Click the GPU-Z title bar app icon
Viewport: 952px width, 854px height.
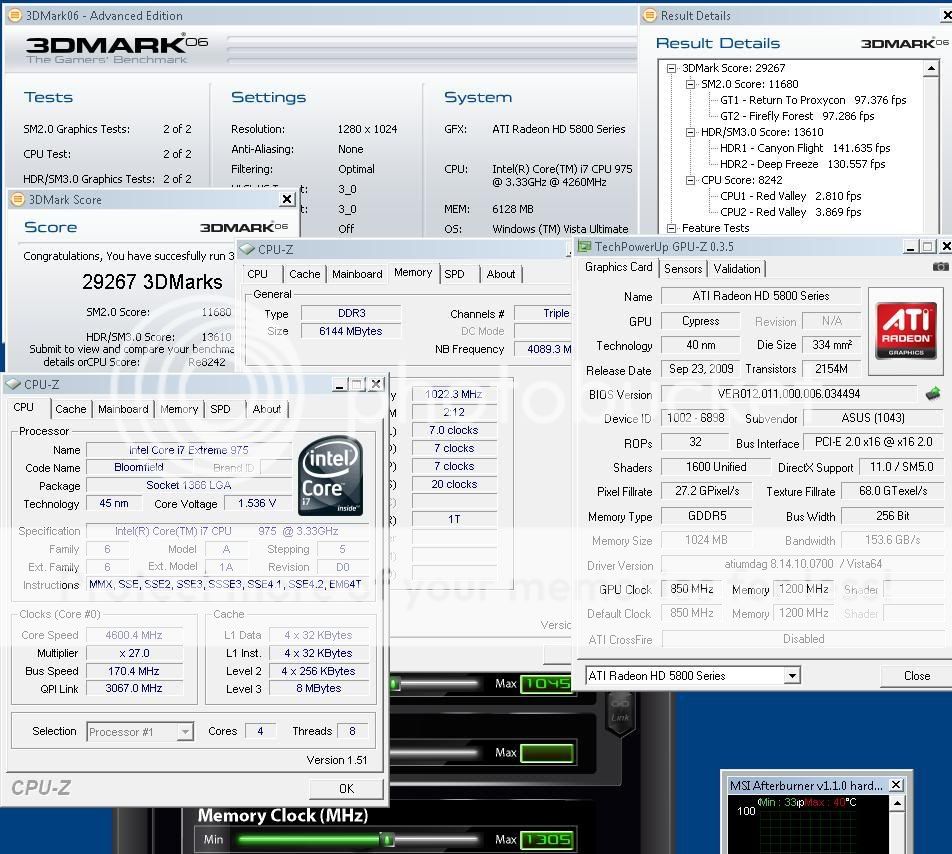[584, 246]
